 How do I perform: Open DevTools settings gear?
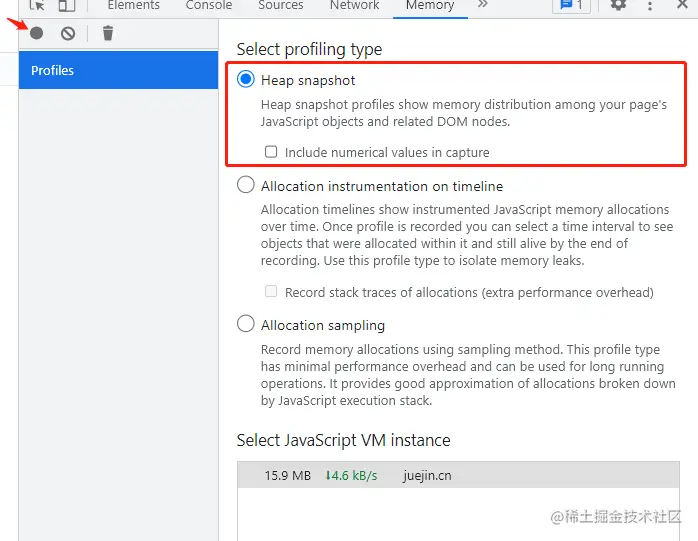[618, 5]
